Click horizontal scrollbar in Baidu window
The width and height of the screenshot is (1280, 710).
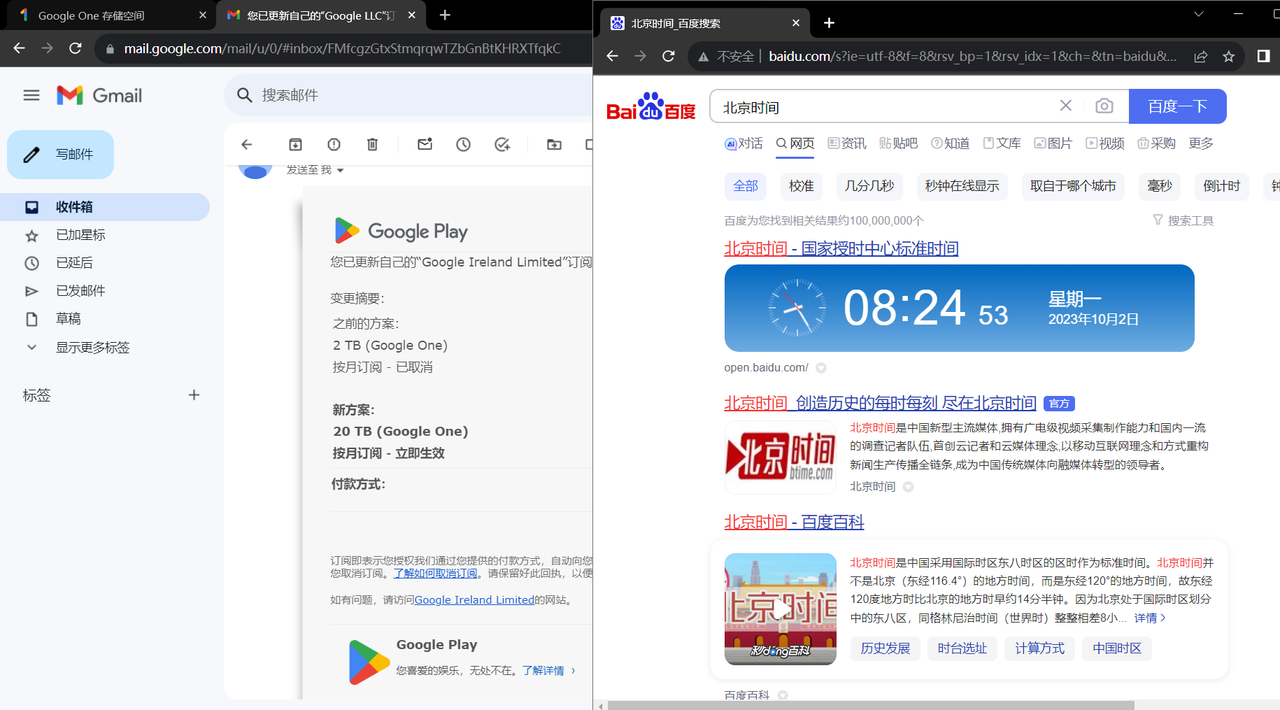pyautogui.click(x=870, y=705)
